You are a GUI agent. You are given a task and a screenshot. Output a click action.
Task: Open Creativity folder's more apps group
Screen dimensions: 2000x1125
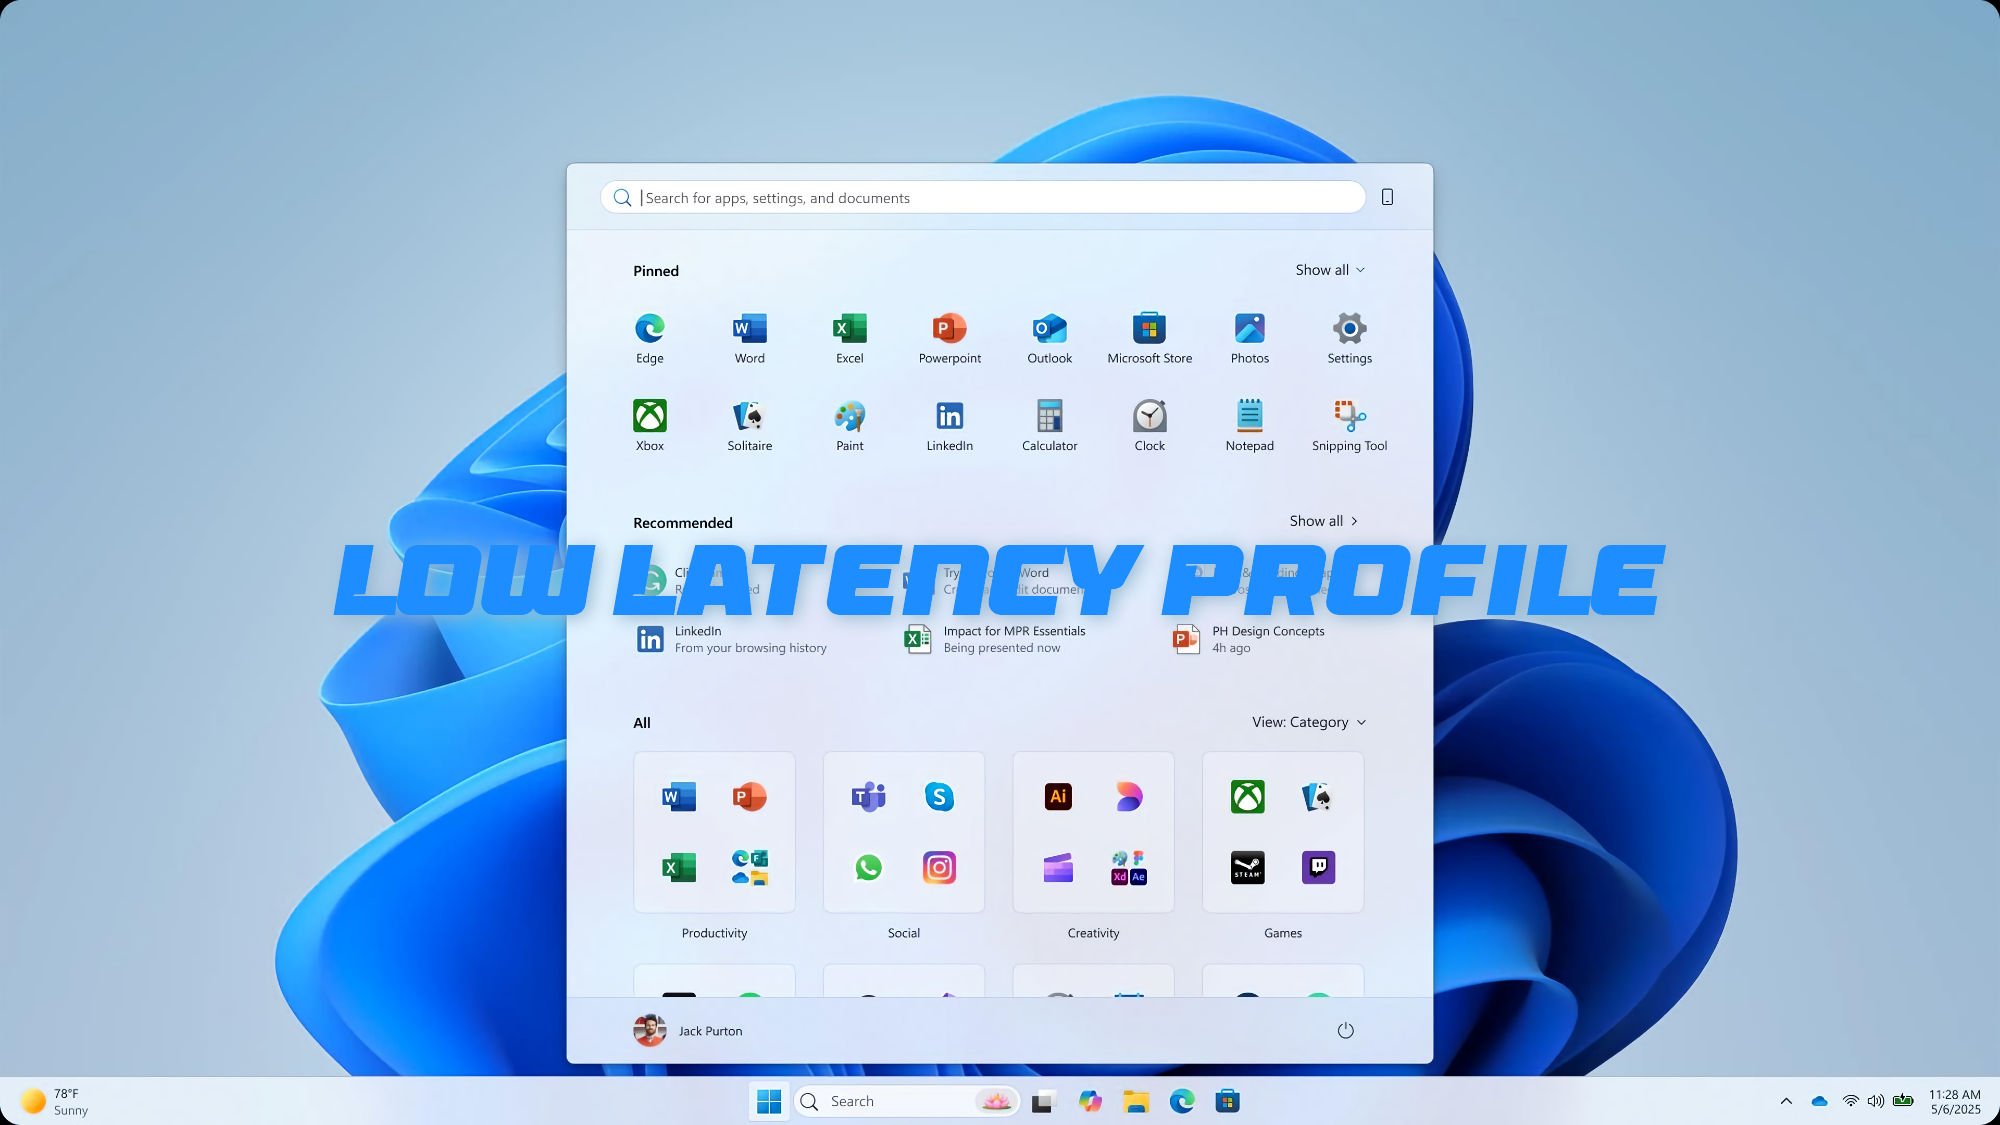[x=1129, y=867]
